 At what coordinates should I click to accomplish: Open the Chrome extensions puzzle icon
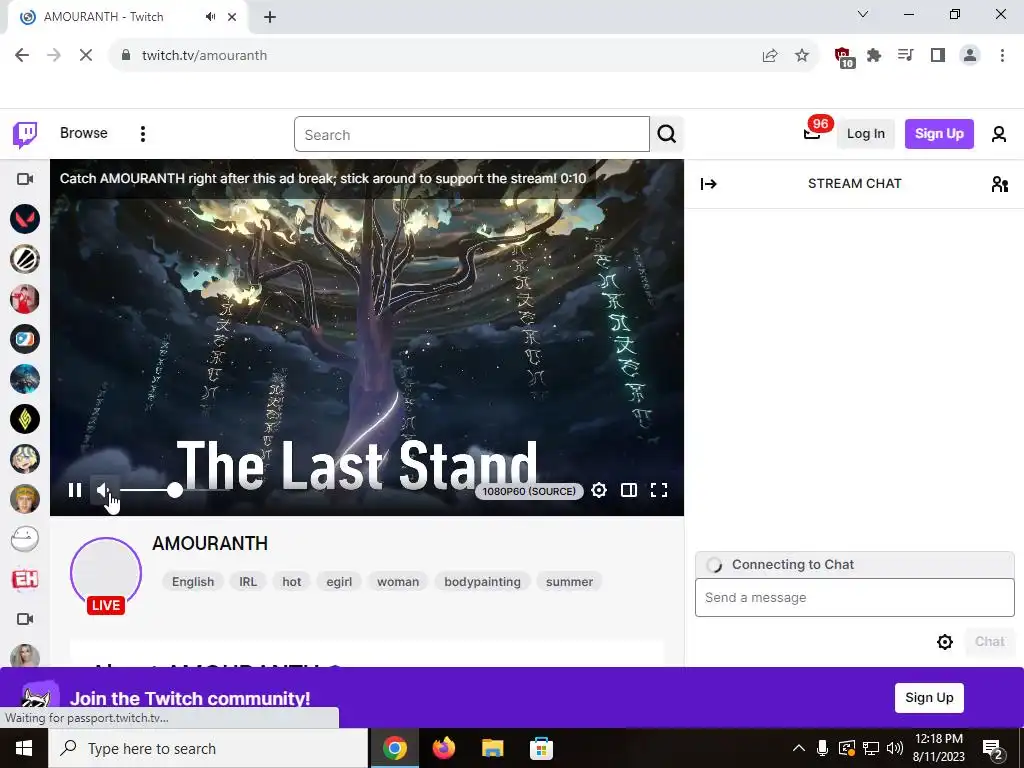click(874, 56)
